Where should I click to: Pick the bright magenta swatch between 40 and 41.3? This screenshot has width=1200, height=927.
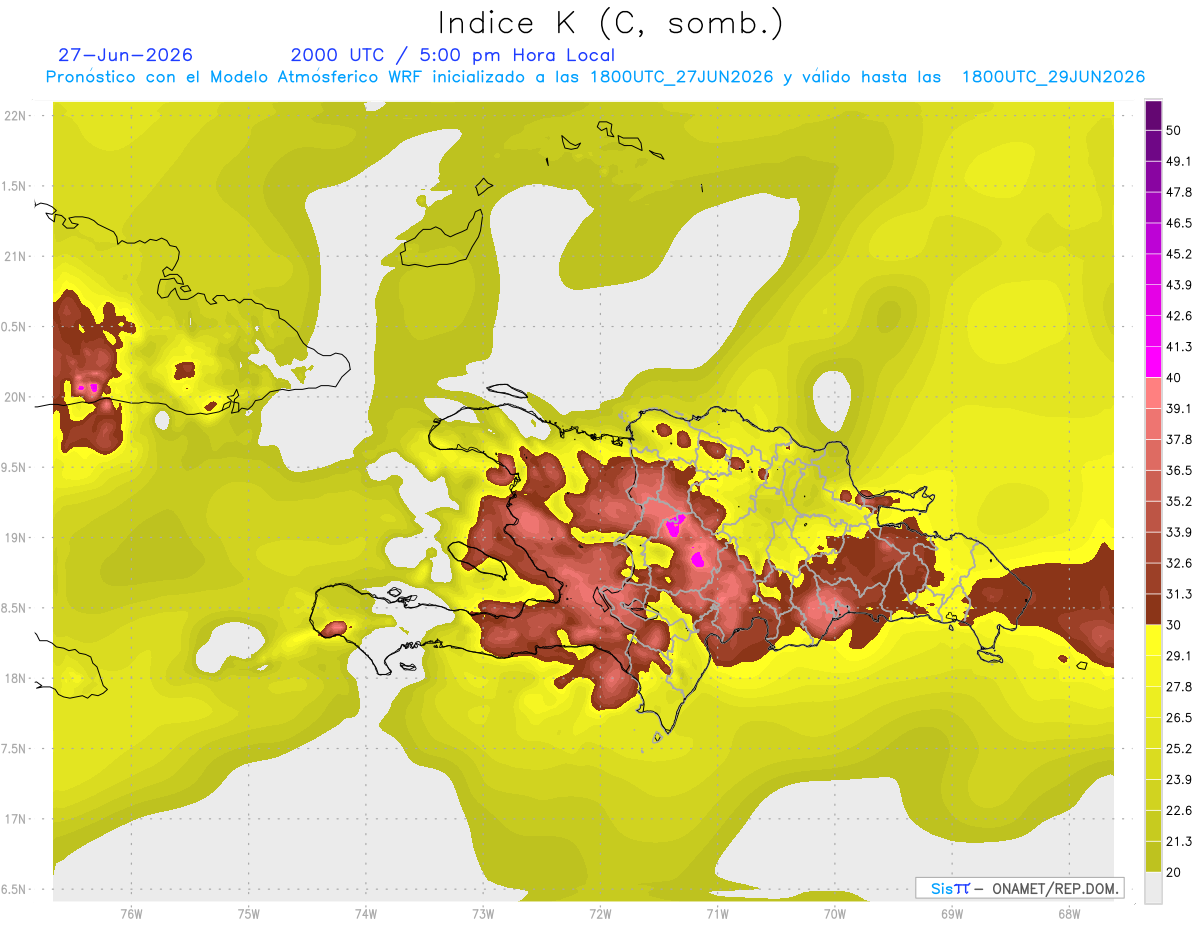point(1153,362)
